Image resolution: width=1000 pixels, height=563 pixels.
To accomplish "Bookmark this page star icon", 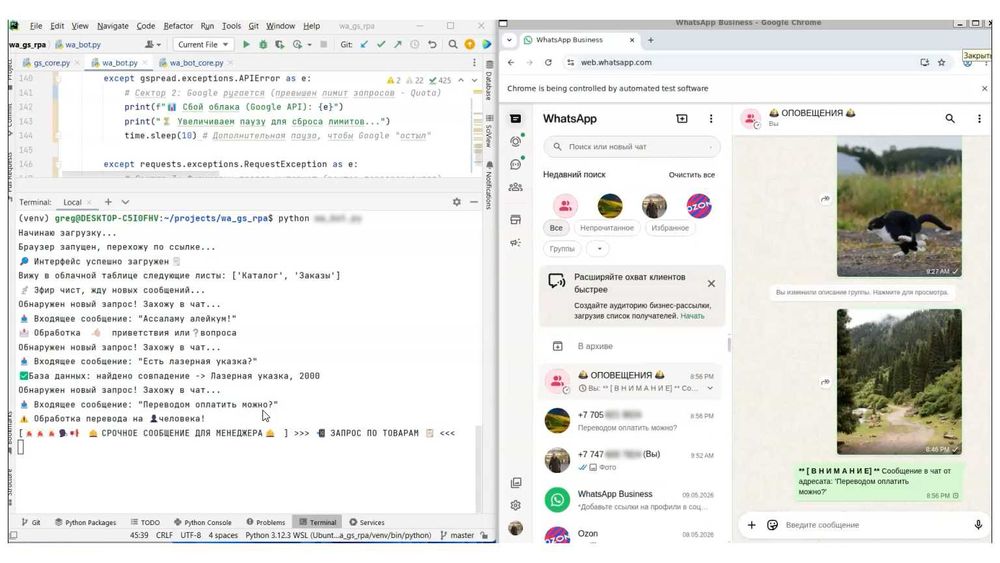I will [941, 62].
